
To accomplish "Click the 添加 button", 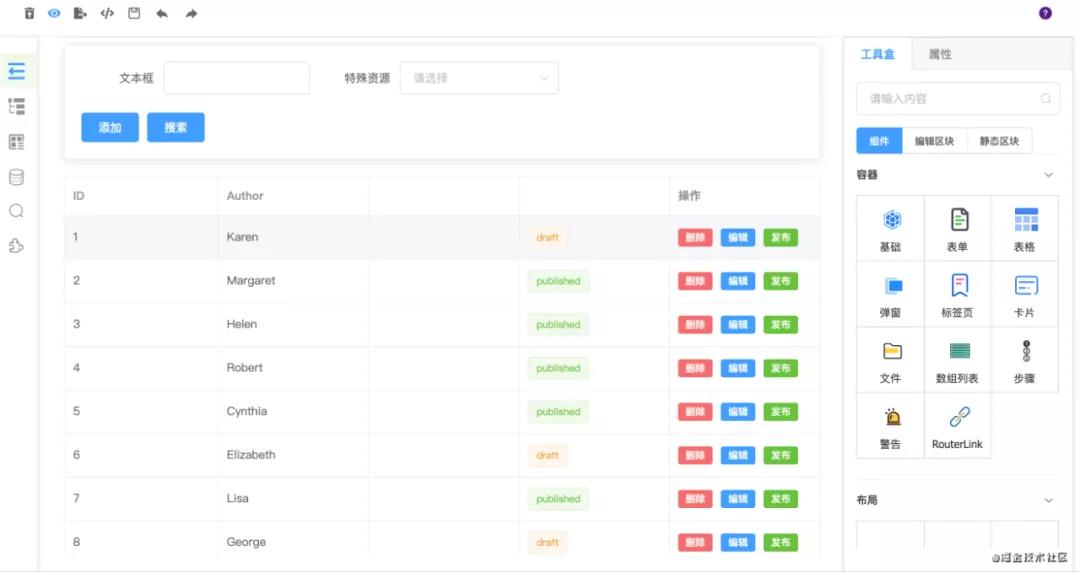I will (110, 127).
